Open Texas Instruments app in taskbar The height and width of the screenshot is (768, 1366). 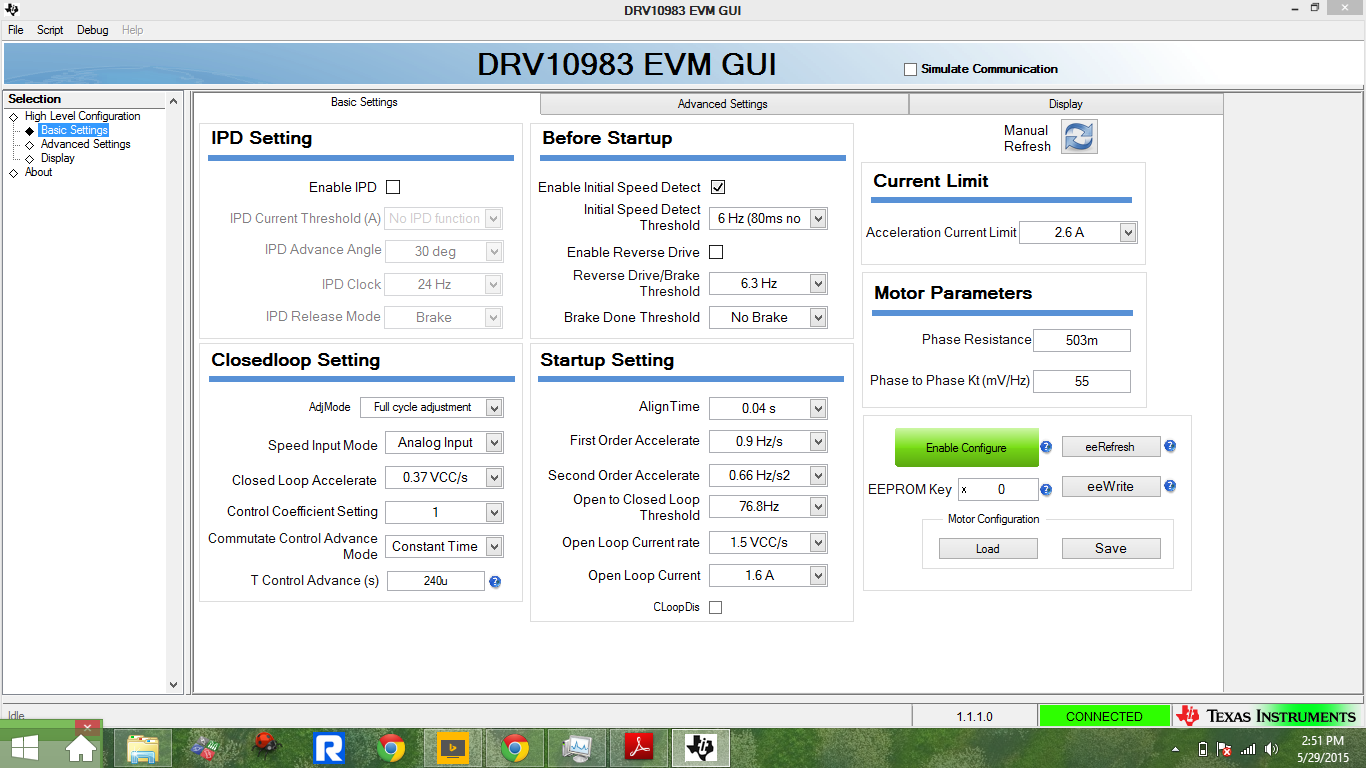coord(701,748)
